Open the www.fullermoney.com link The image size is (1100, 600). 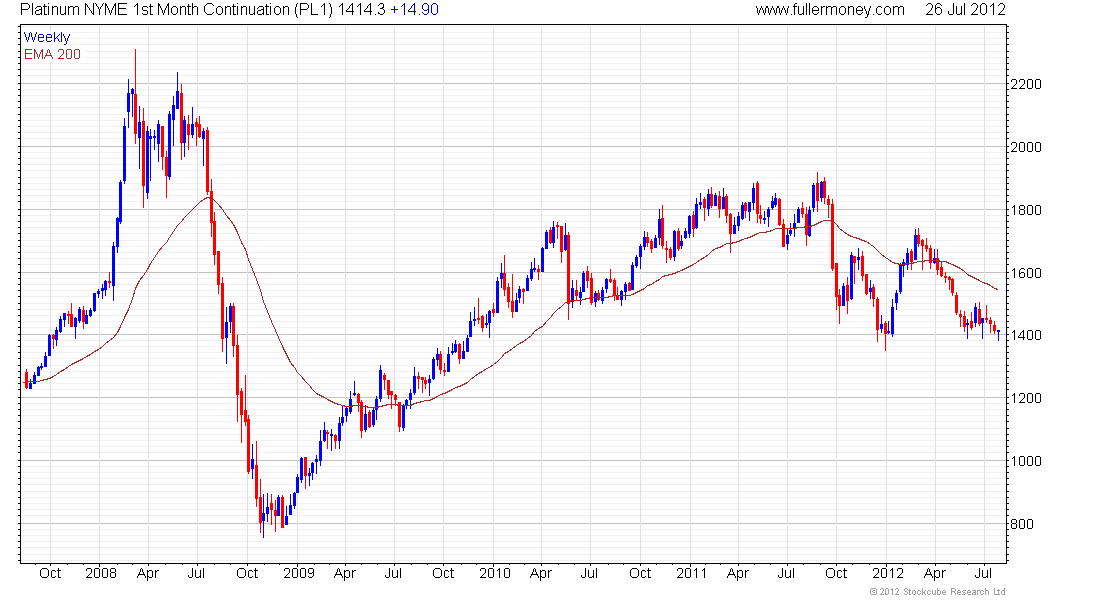coord(830,10)
